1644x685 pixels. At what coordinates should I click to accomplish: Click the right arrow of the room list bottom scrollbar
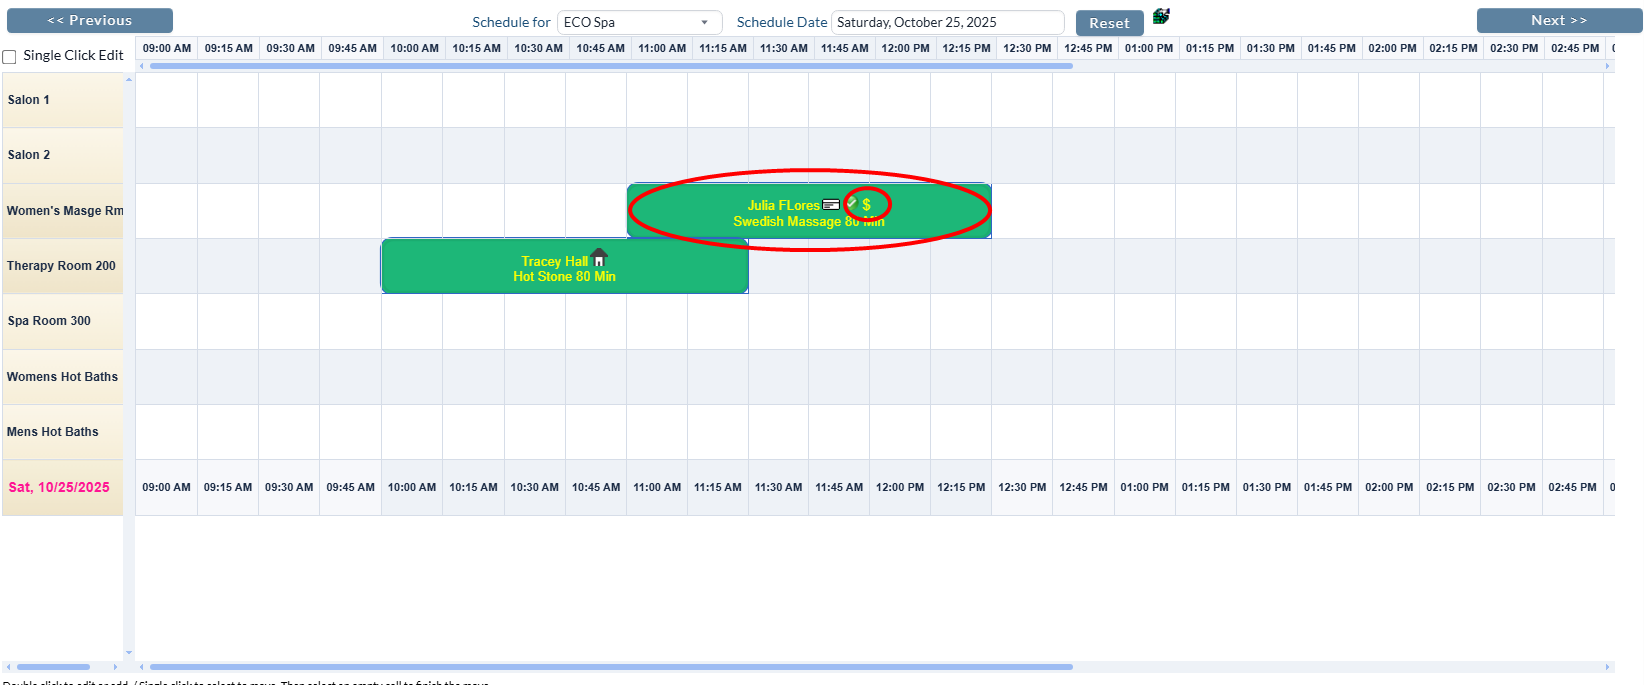[x=116, y=667]
